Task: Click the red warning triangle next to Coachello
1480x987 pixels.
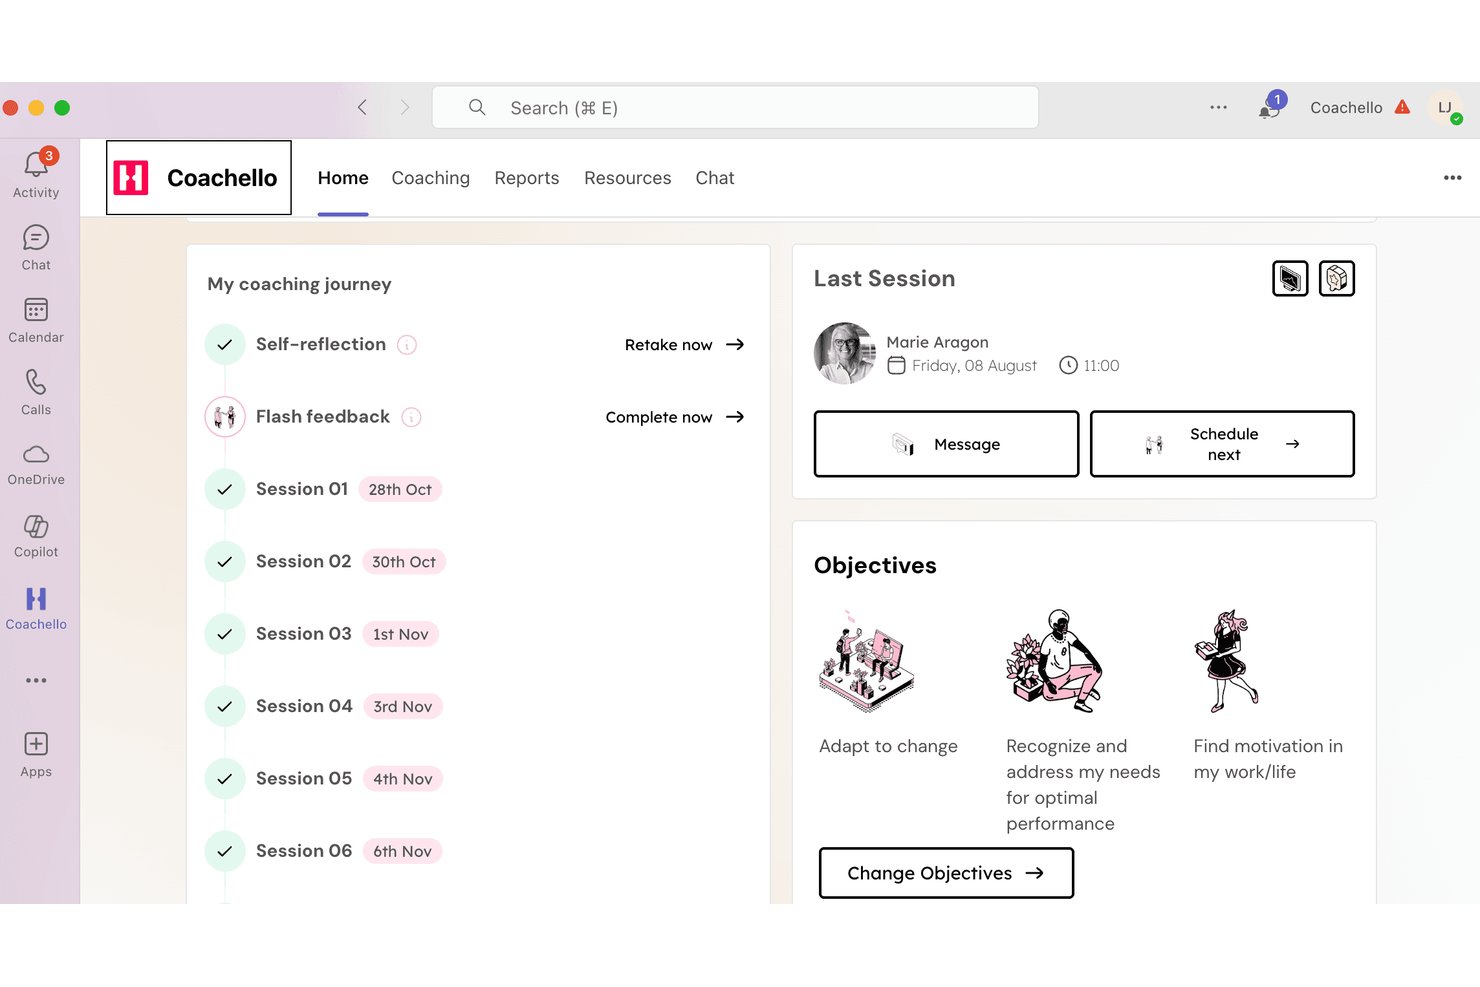Action: [1402, 107]
